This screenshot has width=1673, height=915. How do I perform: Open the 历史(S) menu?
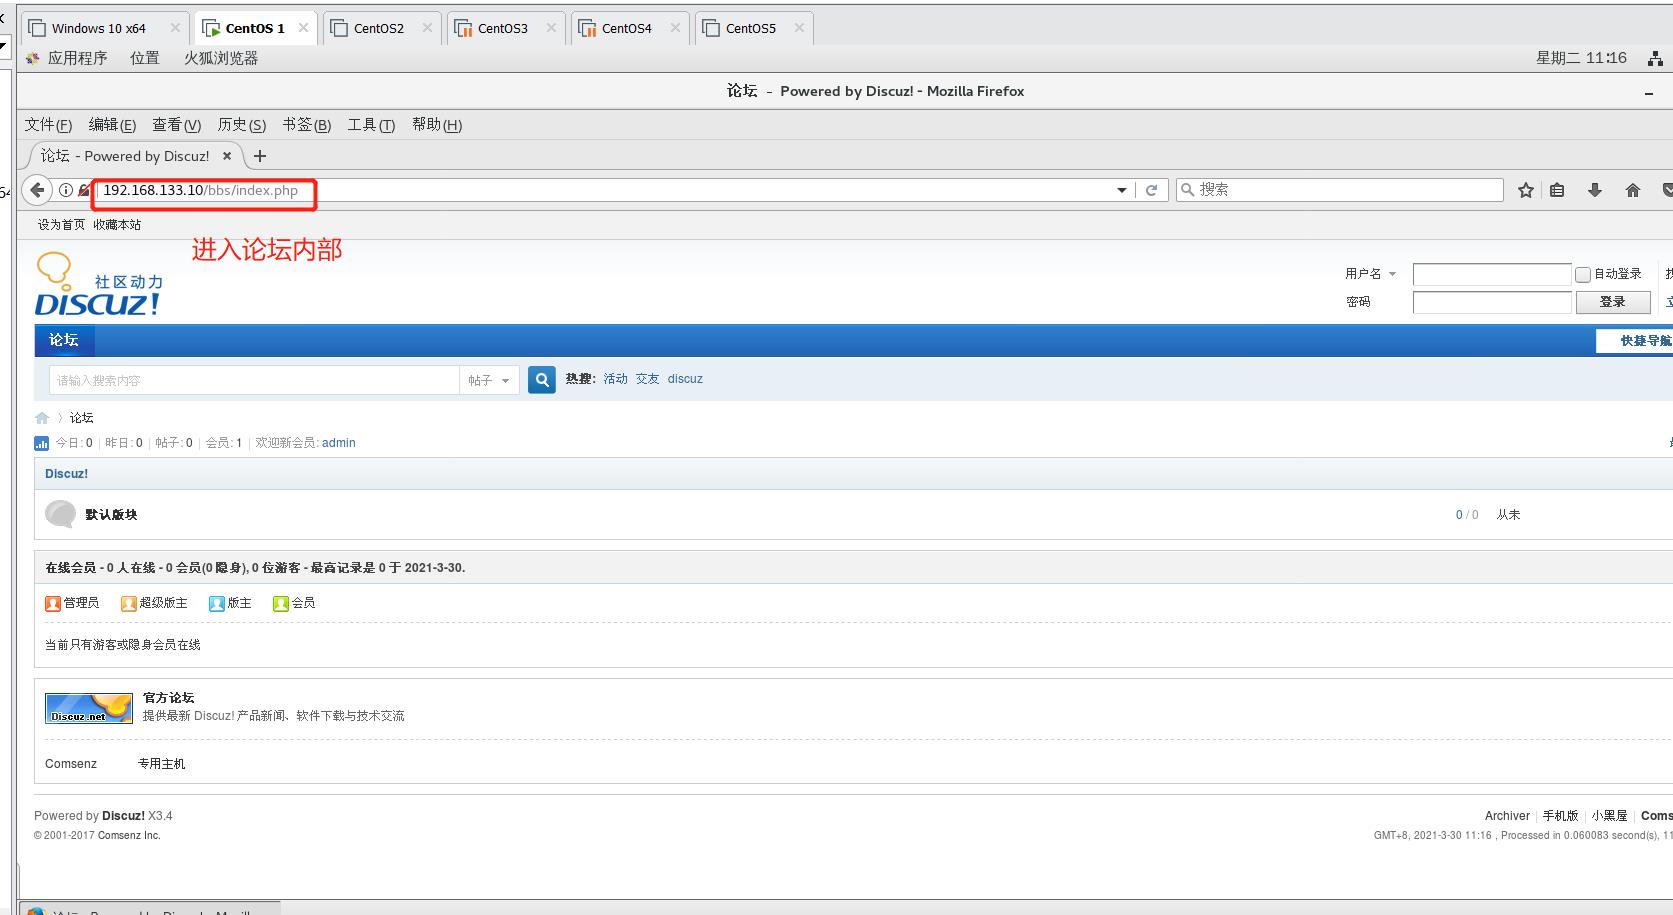(x=242, y=125)
